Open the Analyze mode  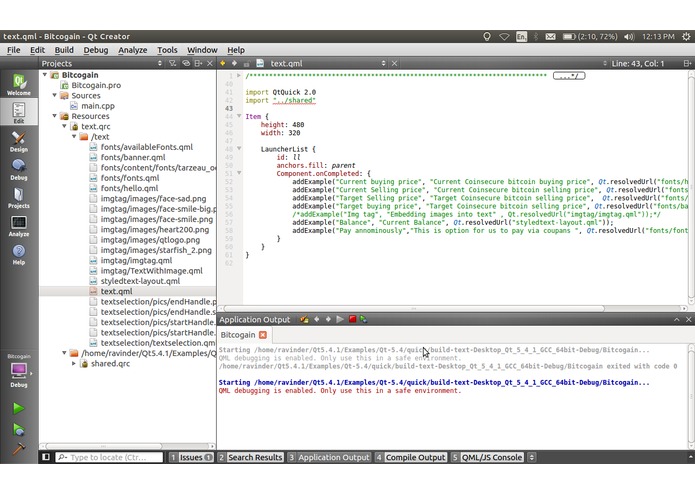tap(19, 226)
